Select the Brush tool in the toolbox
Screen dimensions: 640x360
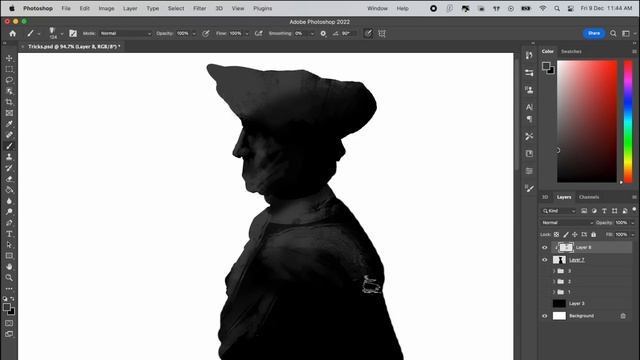coord(9,146)
